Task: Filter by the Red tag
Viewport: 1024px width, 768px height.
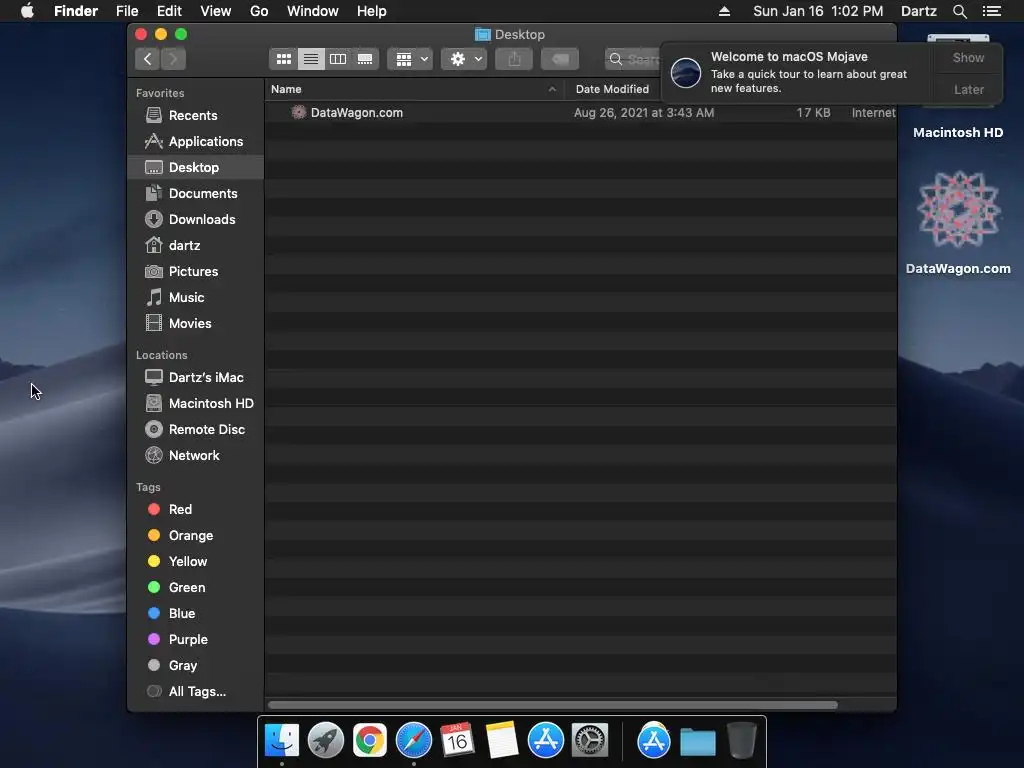Action: click(x=195, y=509)
